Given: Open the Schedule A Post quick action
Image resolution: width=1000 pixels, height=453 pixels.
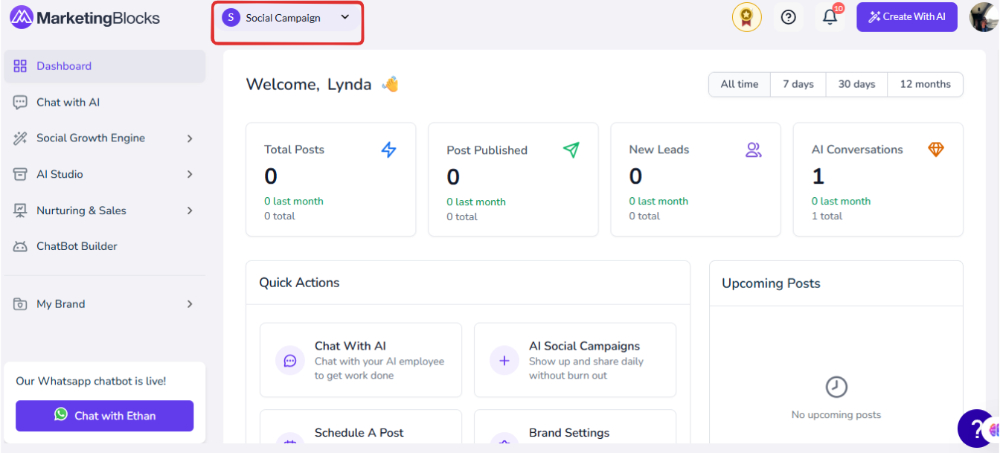Looking at the screenshot, I should click(360, 426).
